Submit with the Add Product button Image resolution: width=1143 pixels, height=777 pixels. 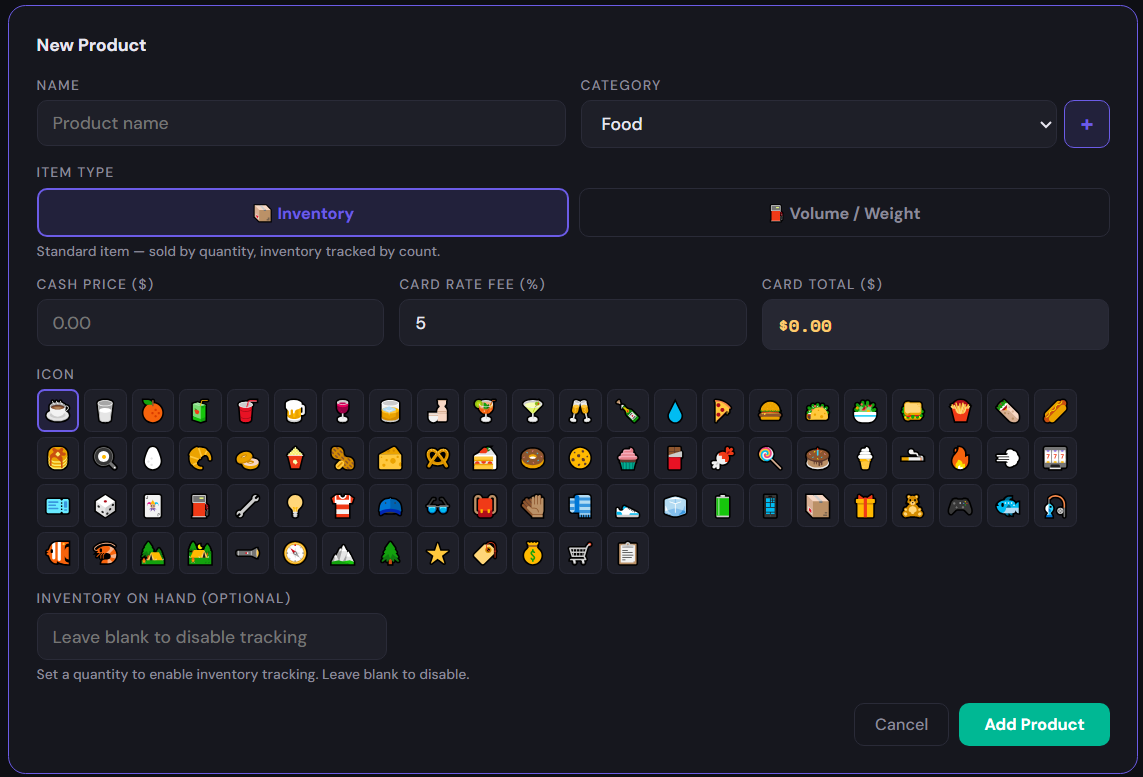click(1034, 725)
